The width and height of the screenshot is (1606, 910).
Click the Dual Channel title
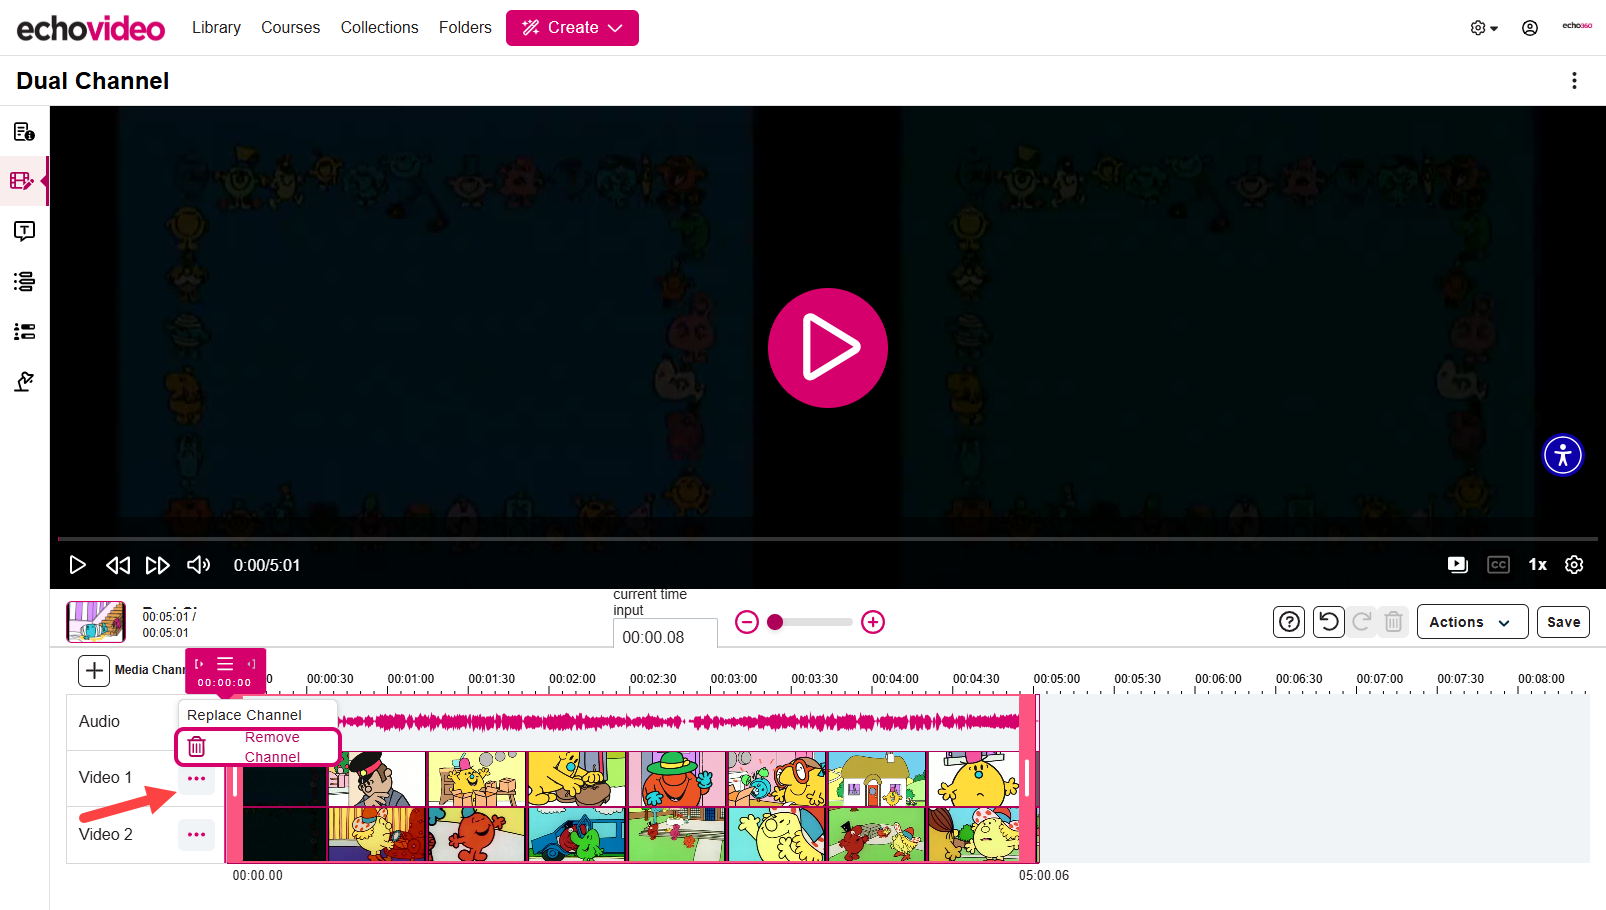coord(93,81)
